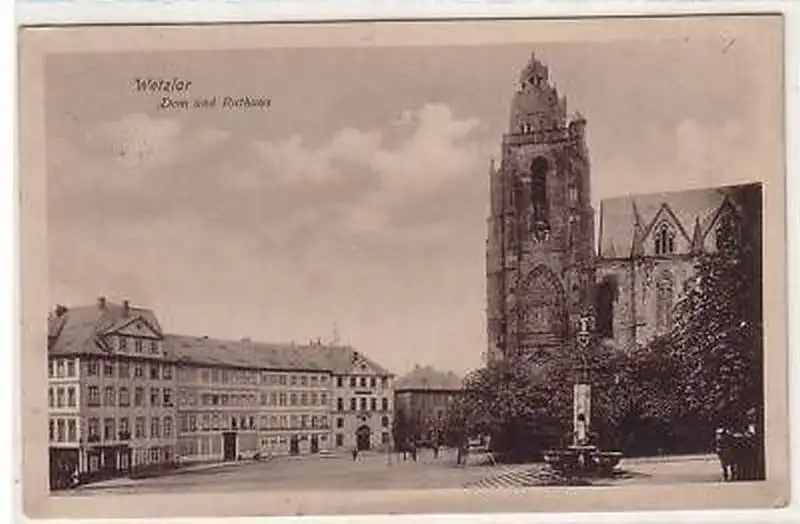This screenshot has height=524, width=800.
Task: Click the figures standing at bottom right
Action: click(x=735, y=455)
